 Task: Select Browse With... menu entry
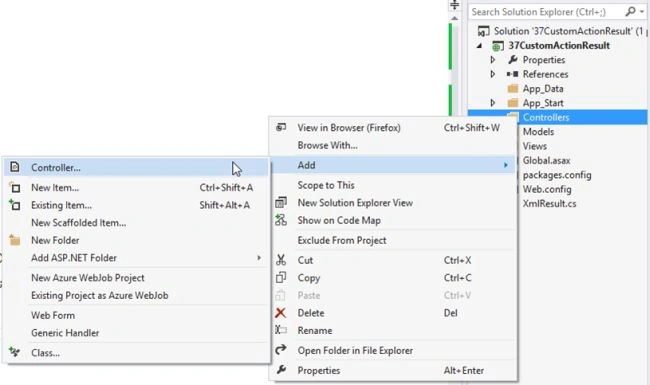[393, 145]
